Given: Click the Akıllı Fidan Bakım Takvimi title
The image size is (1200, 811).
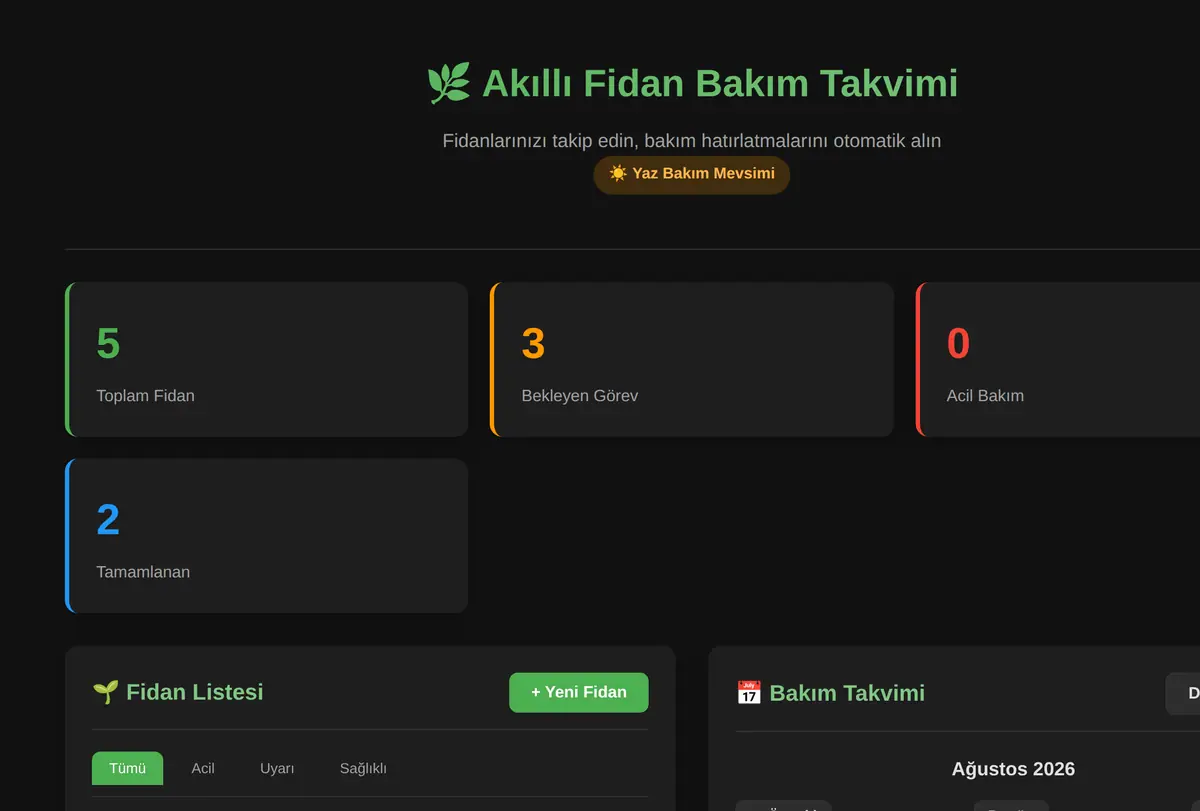Looking at the screenshot, I should pos(720,83).
